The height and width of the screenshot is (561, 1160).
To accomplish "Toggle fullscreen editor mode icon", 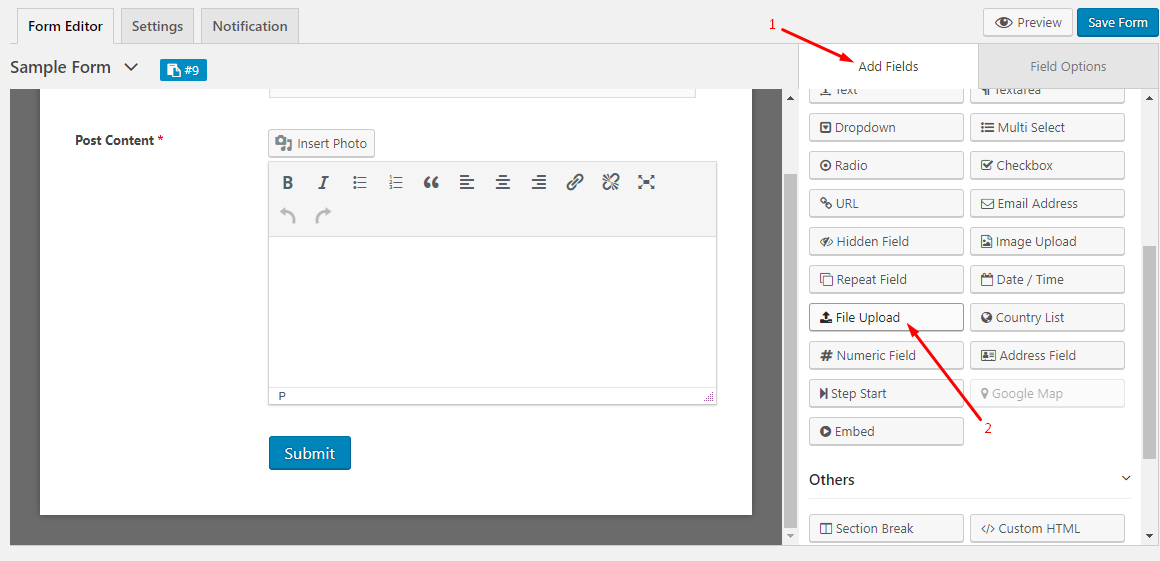I will [647, 182].
